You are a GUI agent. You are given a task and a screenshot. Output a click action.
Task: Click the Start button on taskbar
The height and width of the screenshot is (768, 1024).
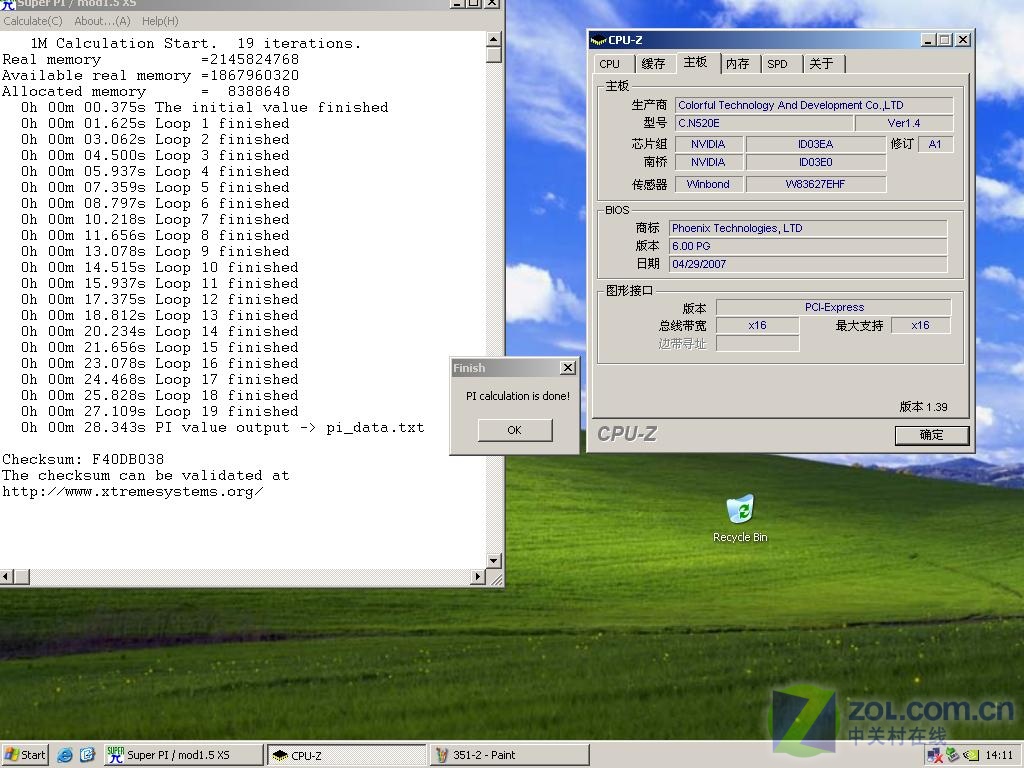25,755
